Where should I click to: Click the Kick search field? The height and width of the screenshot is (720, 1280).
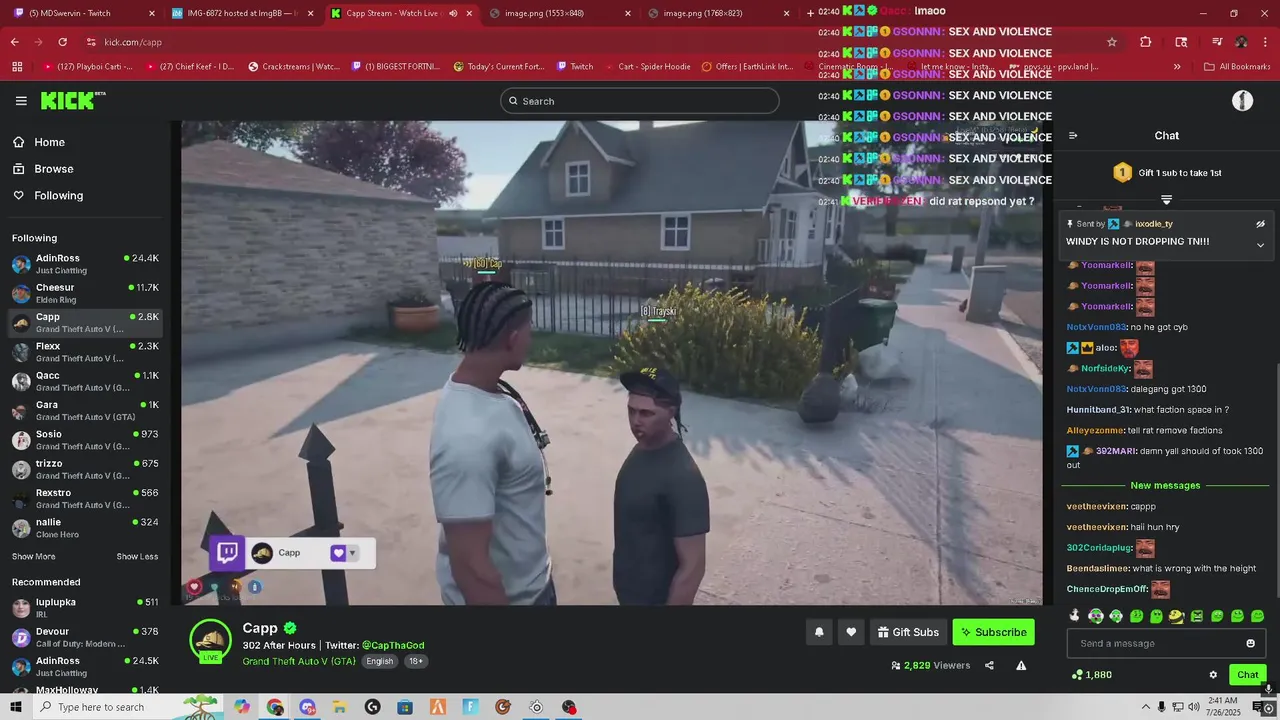coord(640,101)
